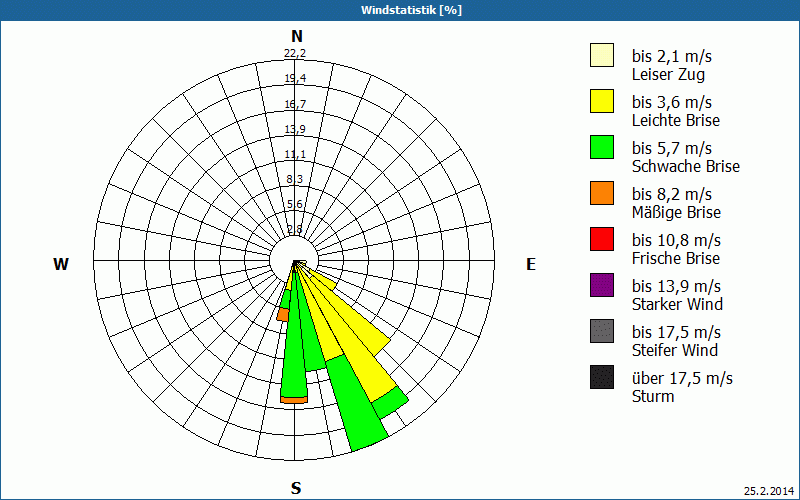Click the 'Sturm' legend label

(653, 396)
